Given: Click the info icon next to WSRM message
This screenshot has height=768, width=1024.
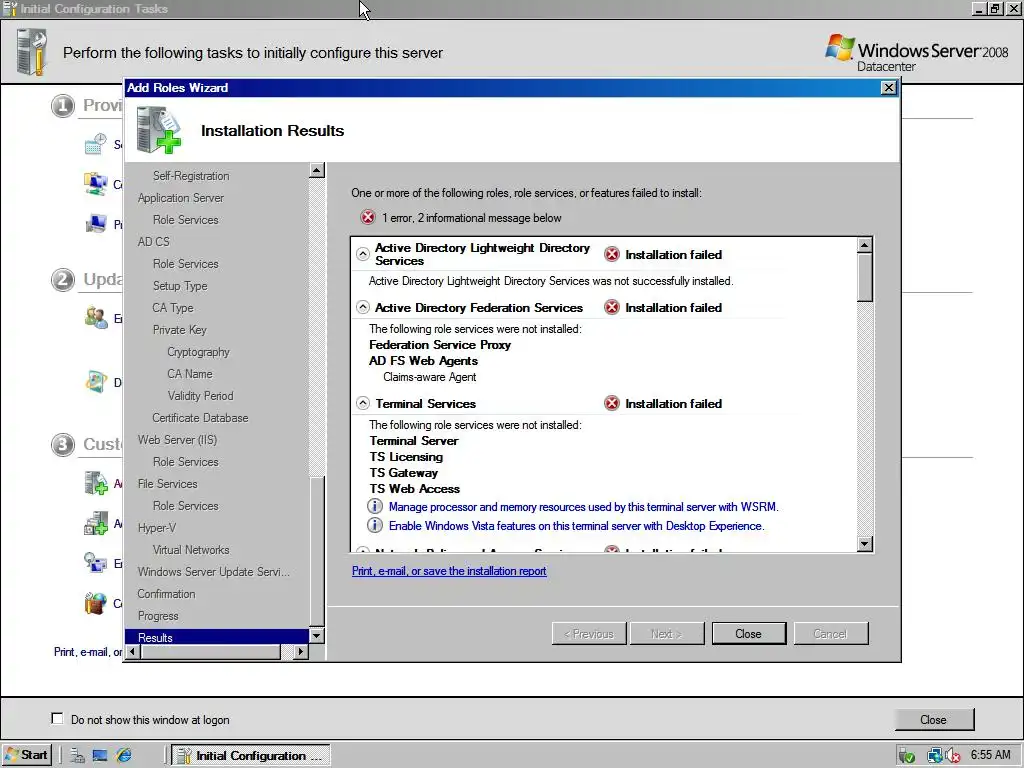Looking at the screenshot, I should pos(375,506).
